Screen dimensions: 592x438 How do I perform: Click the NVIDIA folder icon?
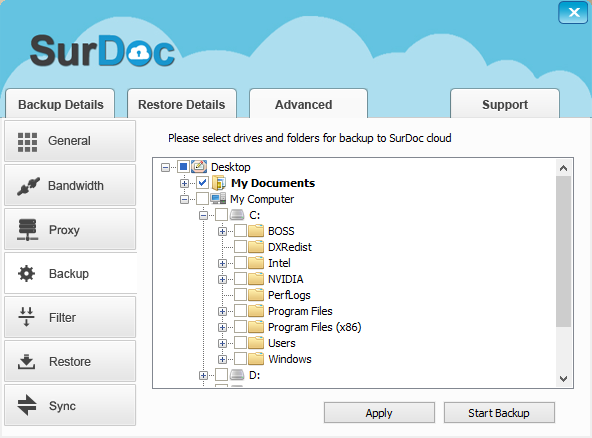pyautogui.click(x=256, y=279)
